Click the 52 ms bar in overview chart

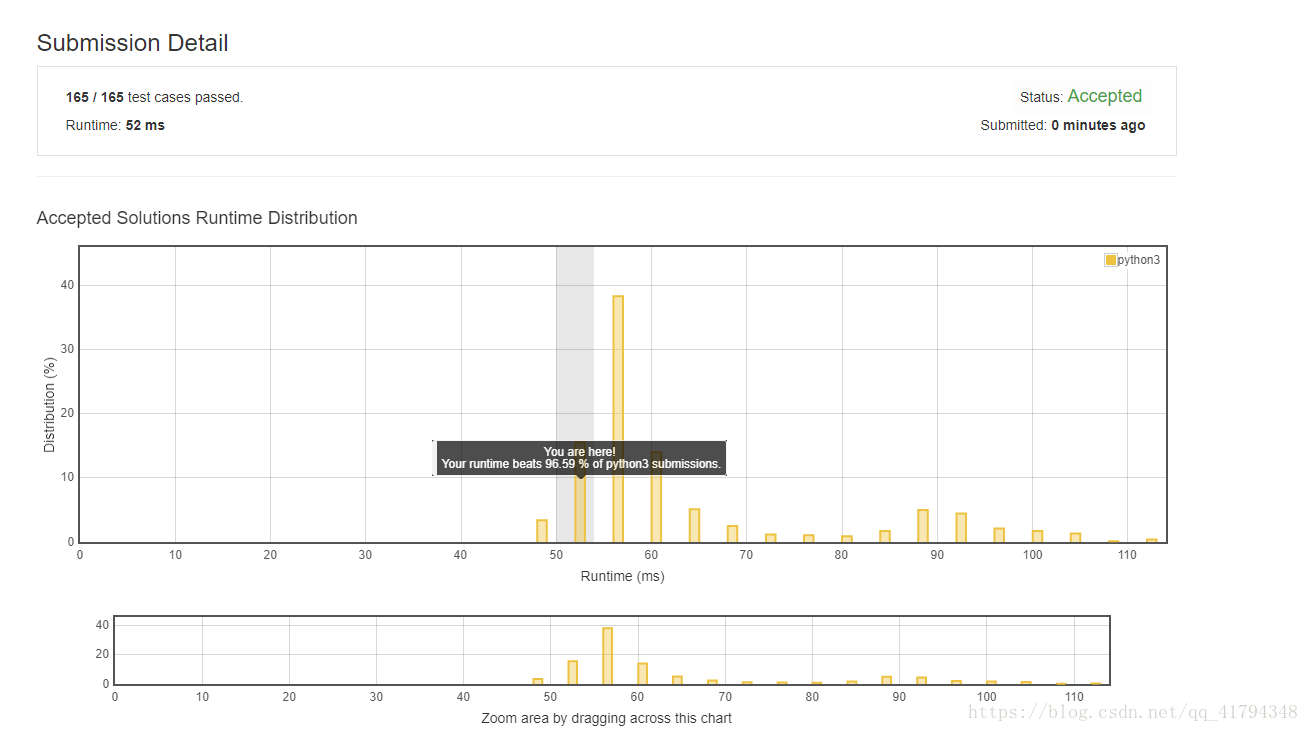tap(572, 672)
